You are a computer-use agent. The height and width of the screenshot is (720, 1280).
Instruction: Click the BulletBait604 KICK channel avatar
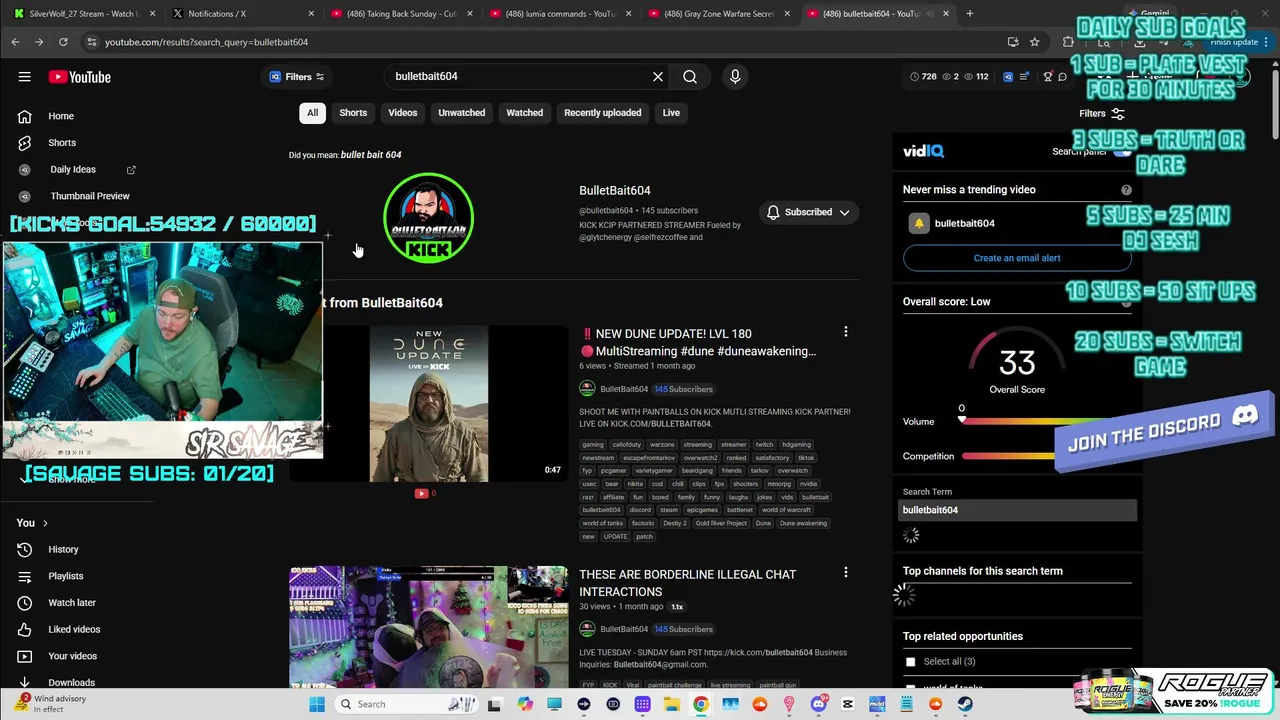point(428,218)
